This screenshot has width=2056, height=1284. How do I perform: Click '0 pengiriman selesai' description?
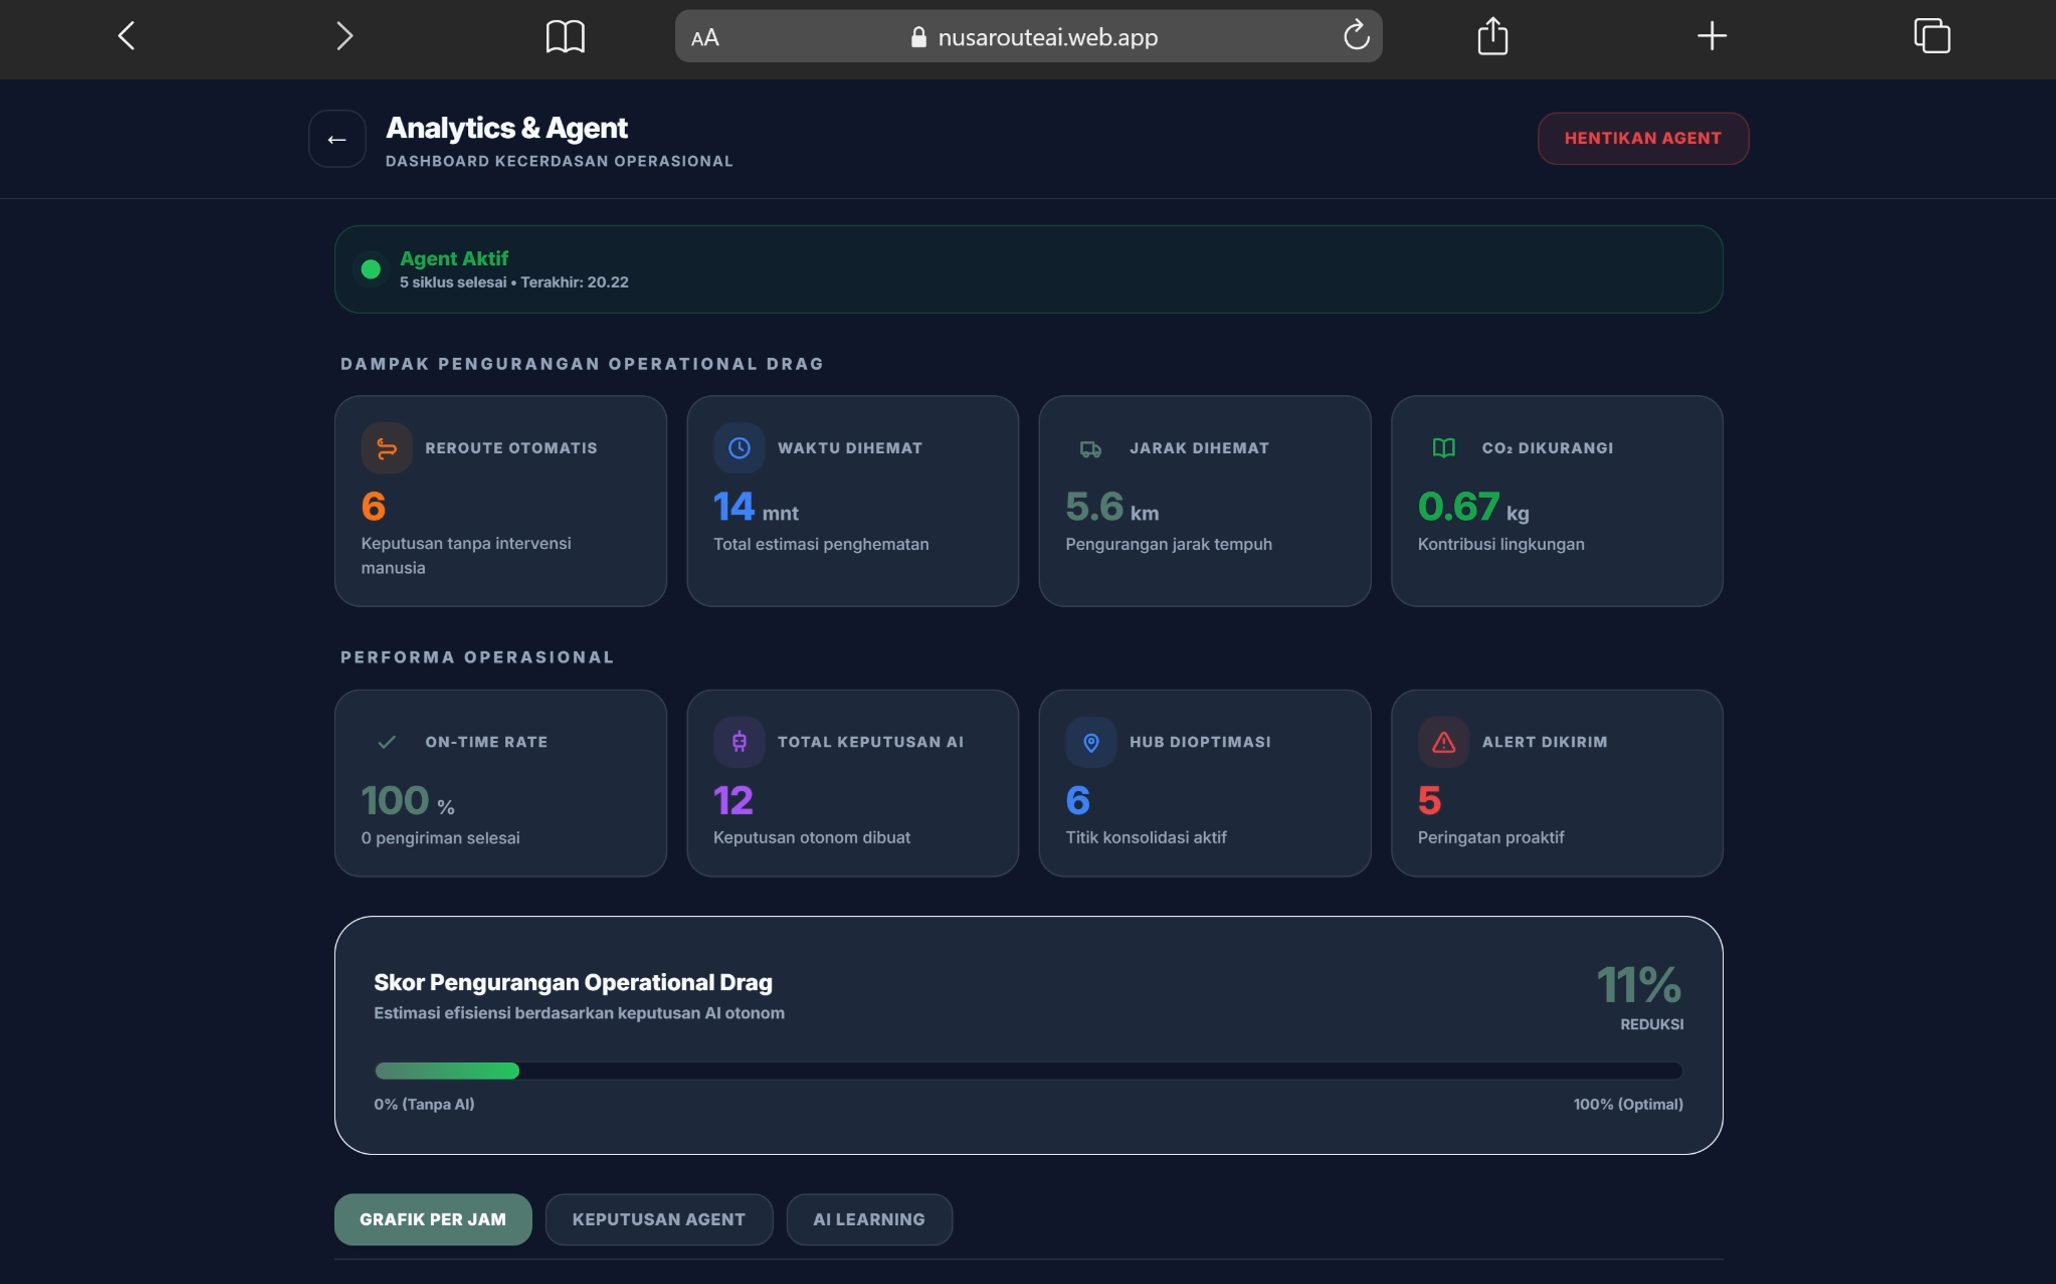[440, 839]
